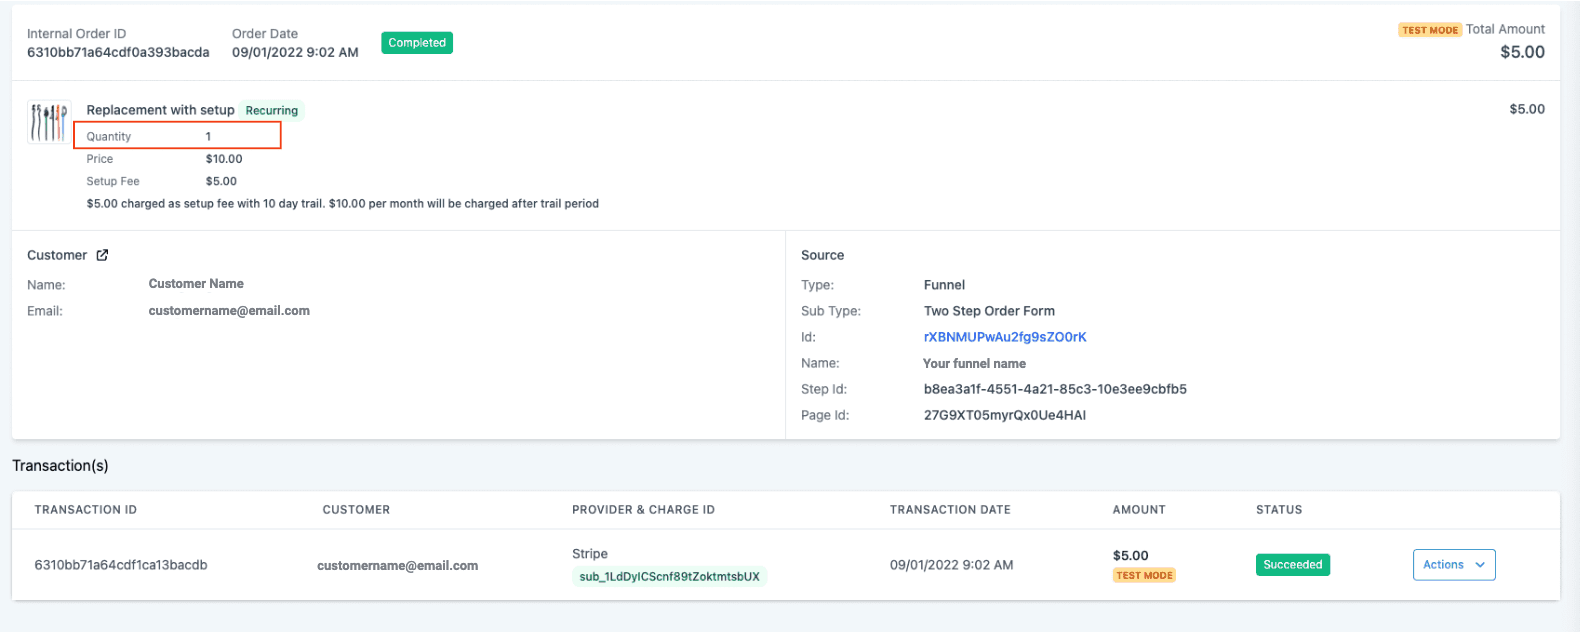Click the Status column header
Viewport: 1580px width, 632px height.
[x=1279, y=510]
